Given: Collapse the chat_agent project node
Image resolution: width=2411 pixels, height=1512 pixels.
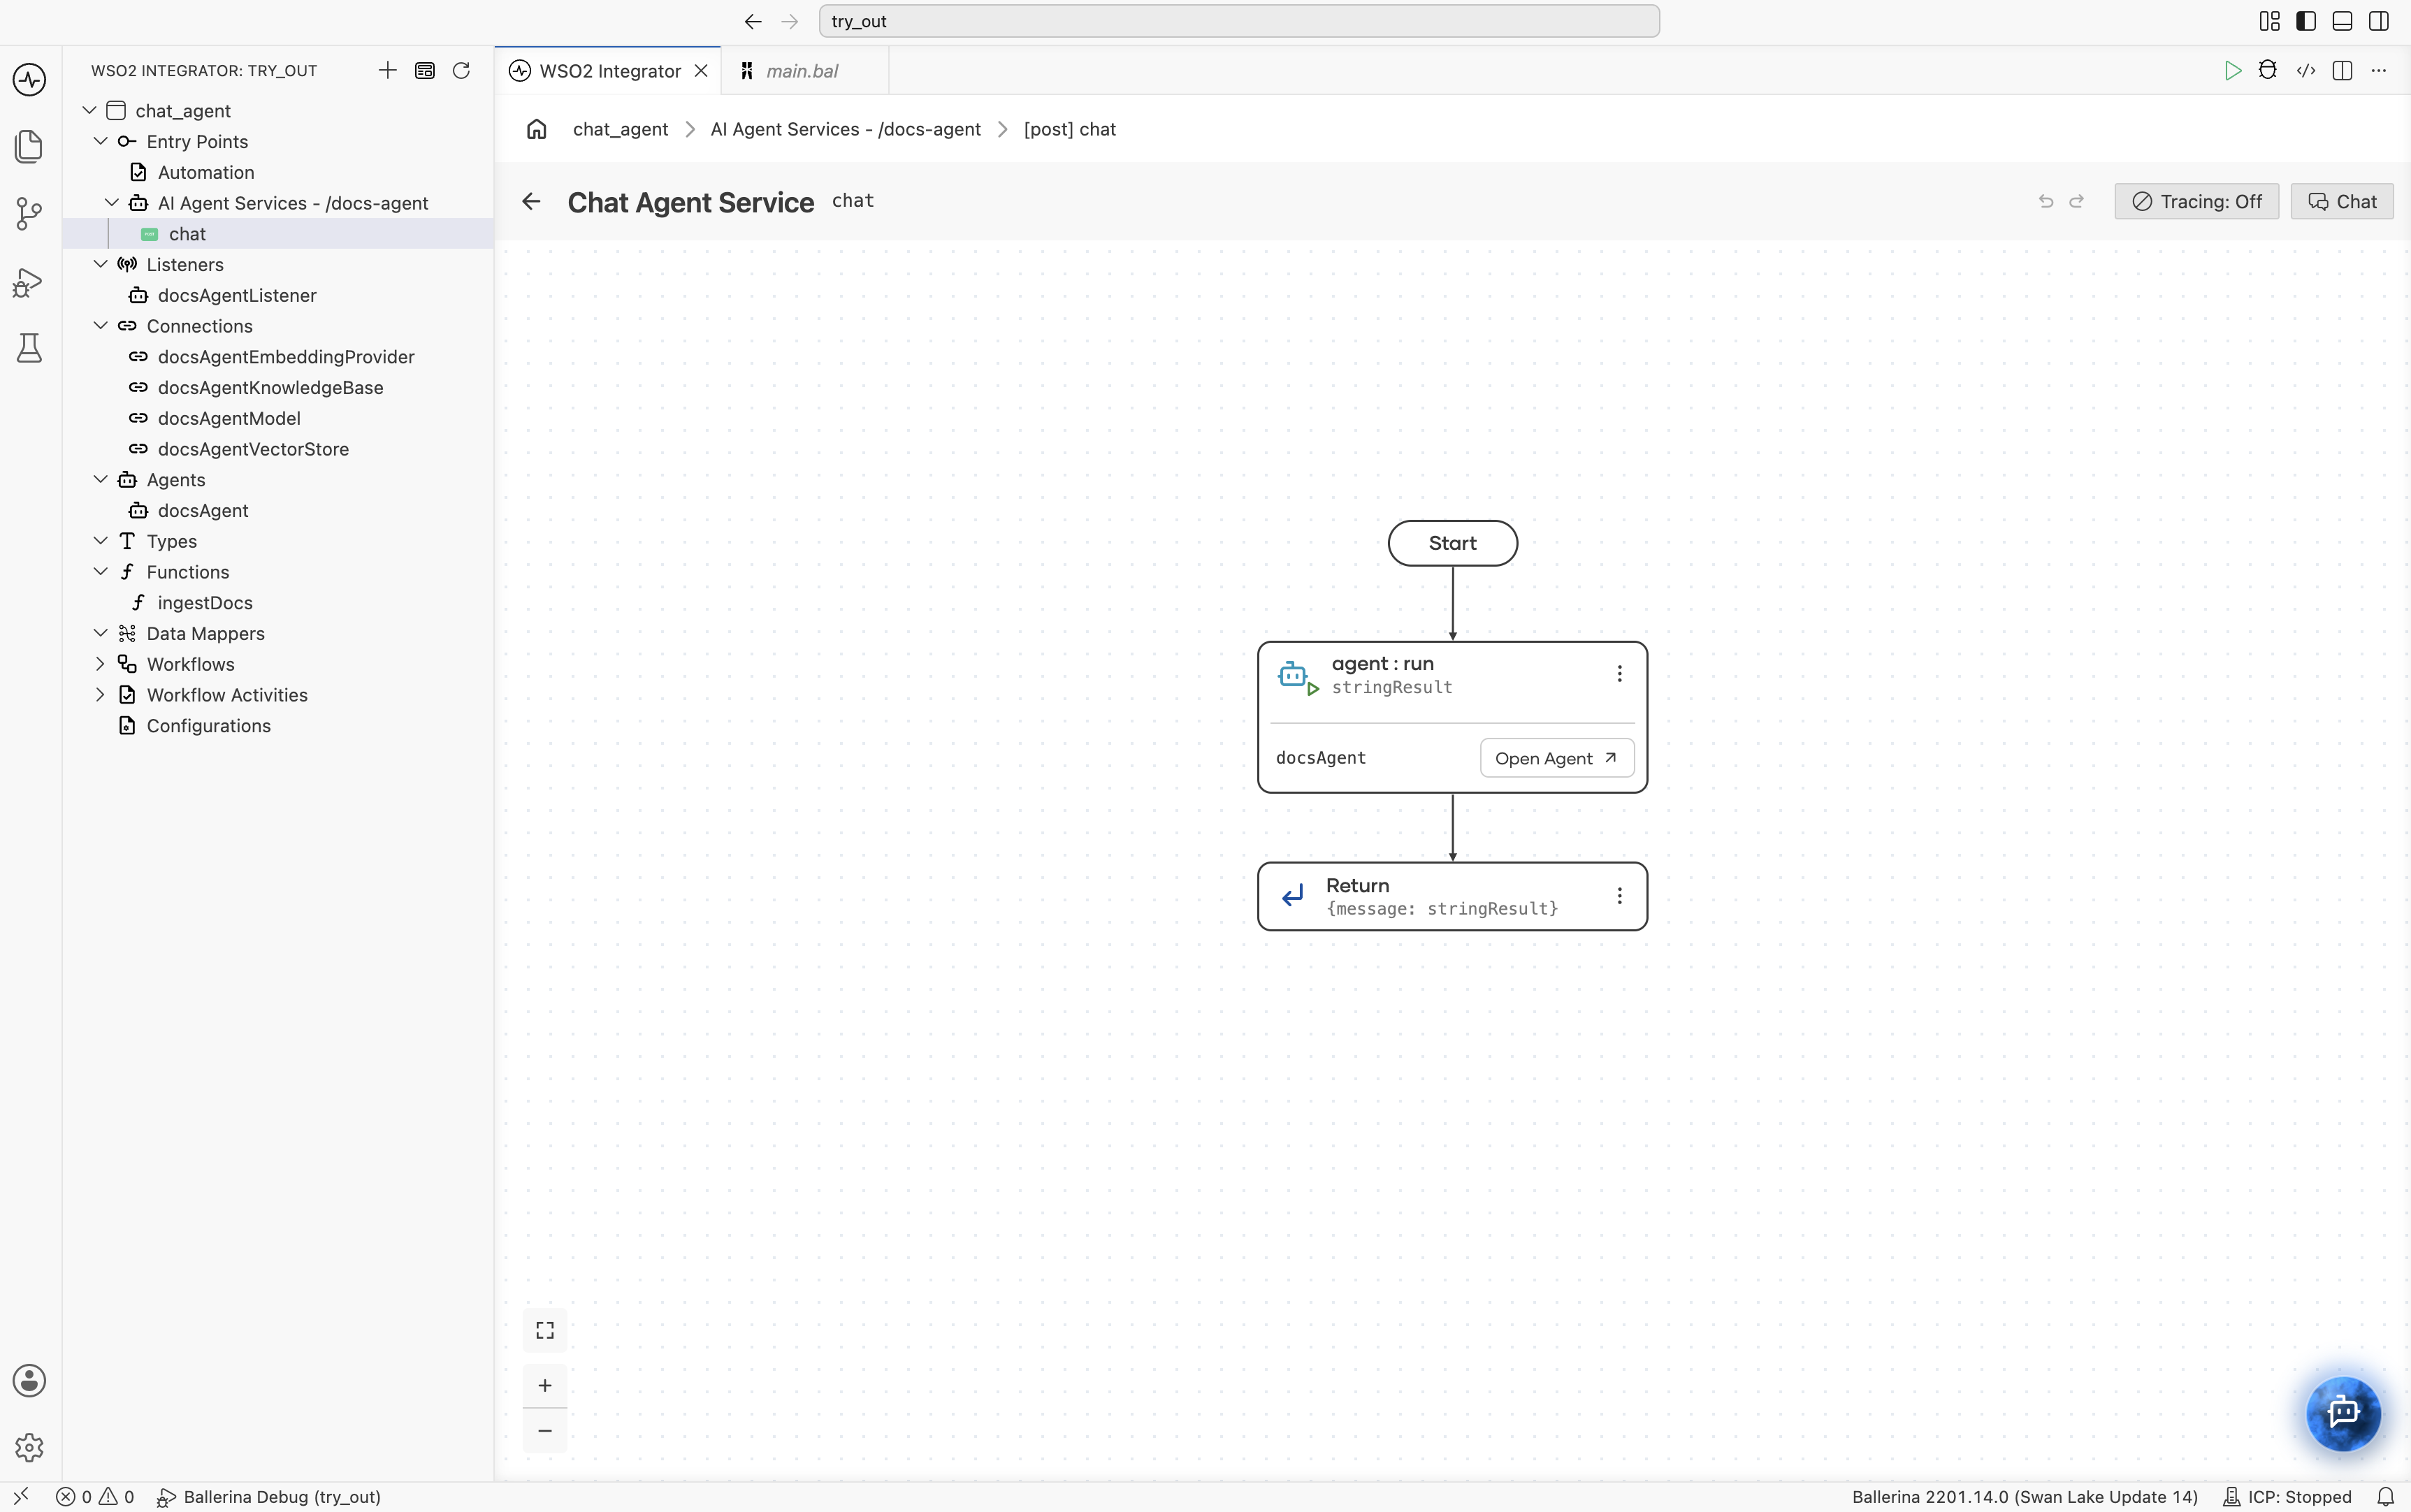Looking at the screenshot, I should [x=89, y=110].
